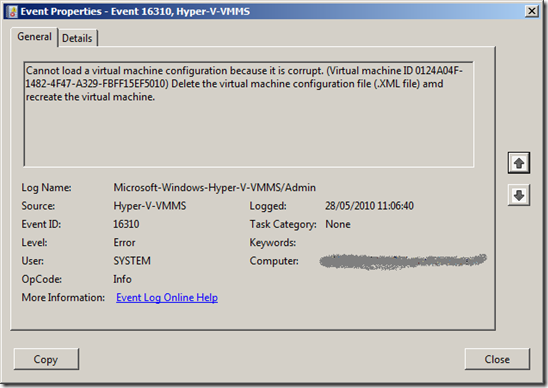Click the OpCode: label
Image resolution: width=548 pixels, height=388 pixels.
click(x=41, y=279)
